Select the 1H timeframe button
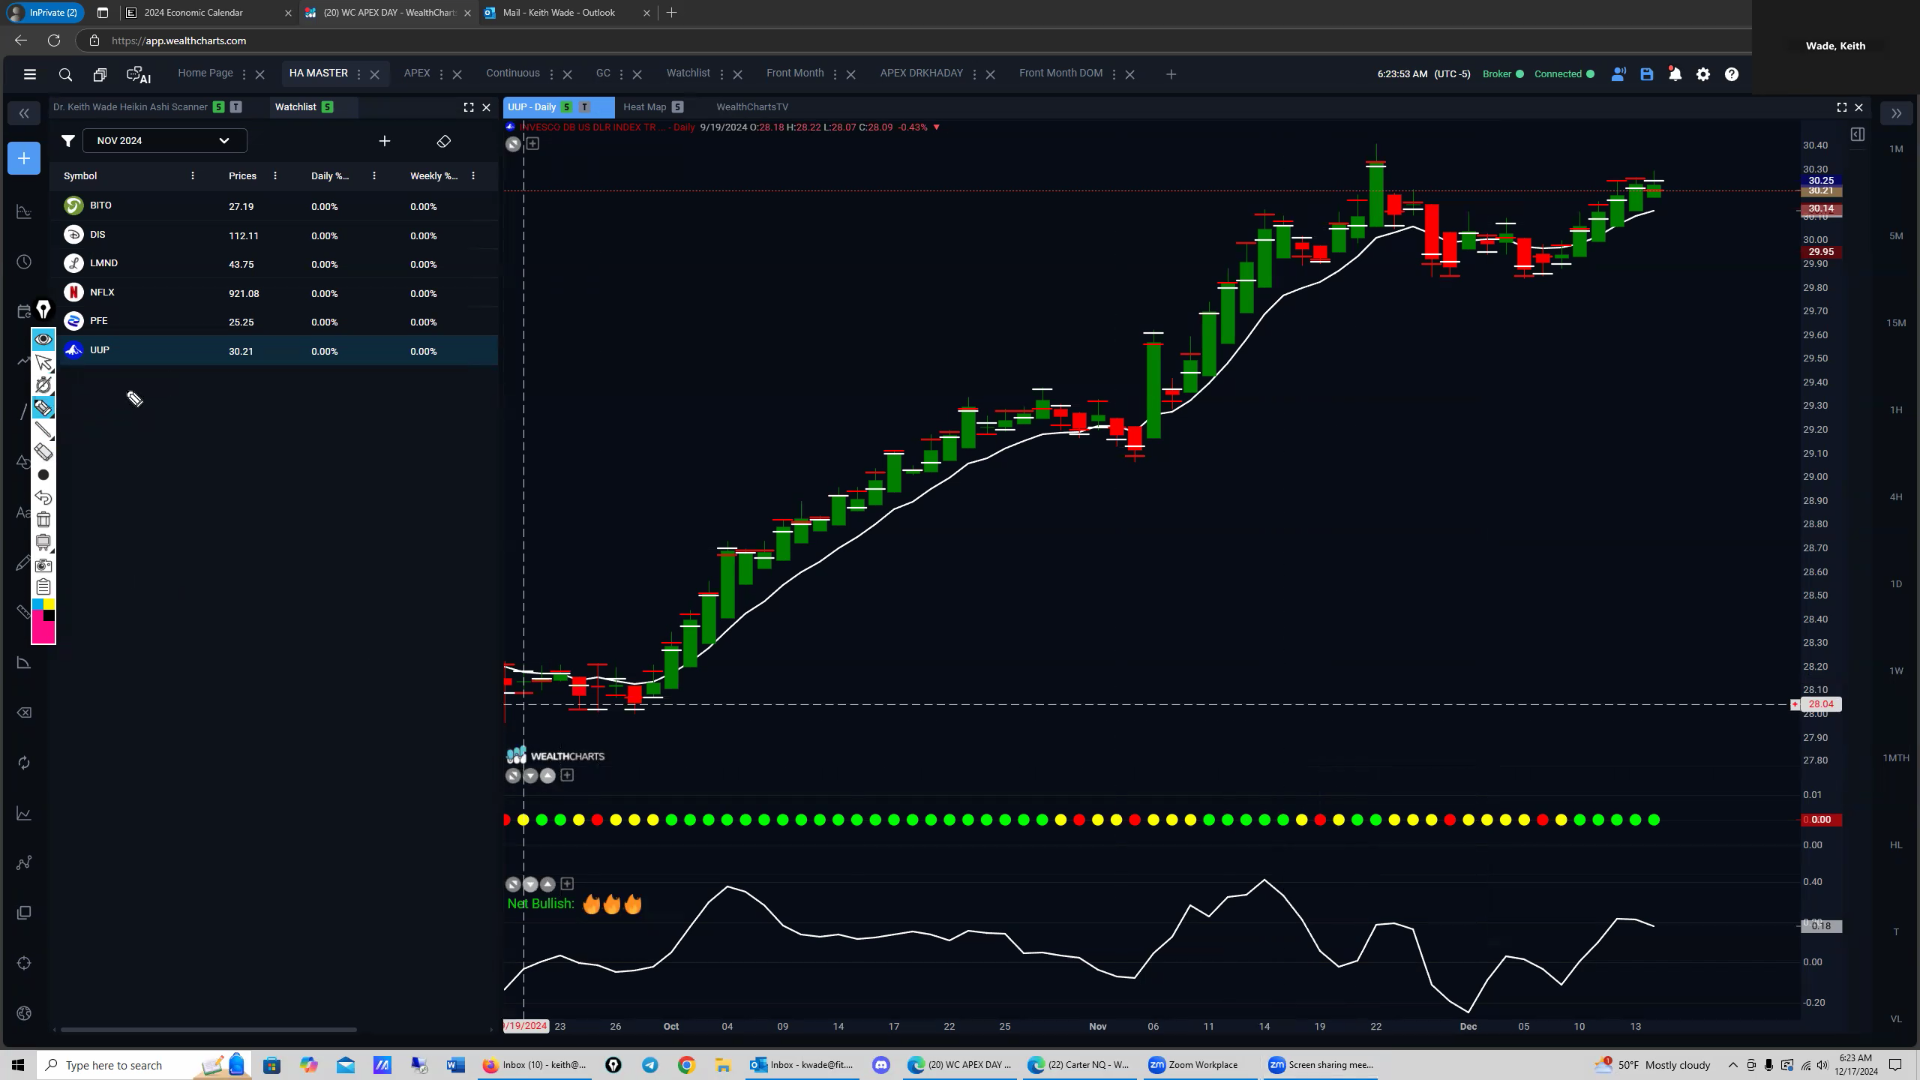The image size is (1920, 1080). (x=1896, y=410)
